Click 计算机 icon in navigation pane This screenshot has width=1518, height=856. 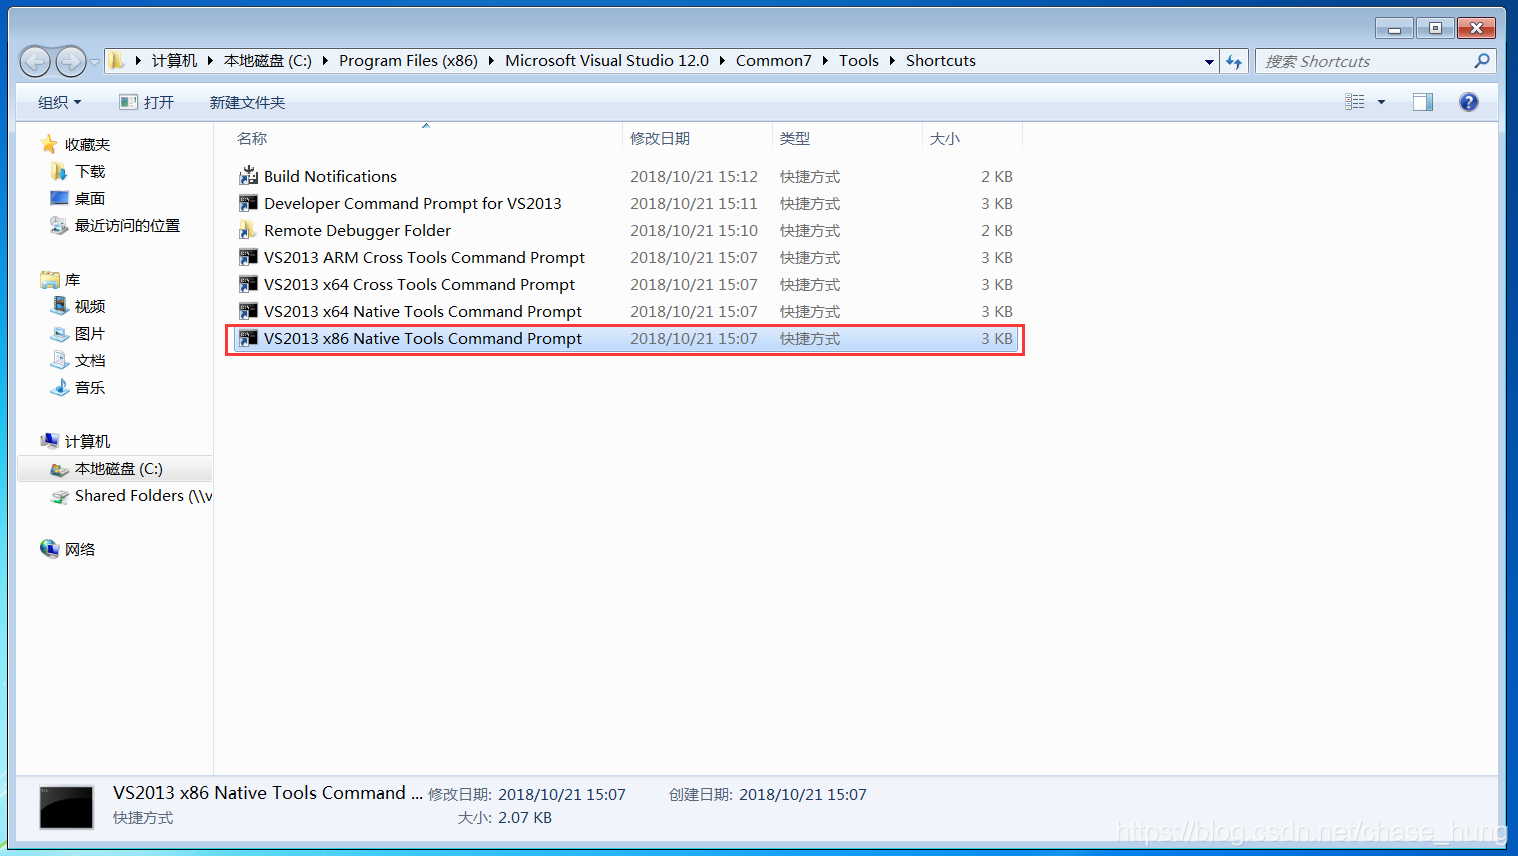tap(49, 441)
